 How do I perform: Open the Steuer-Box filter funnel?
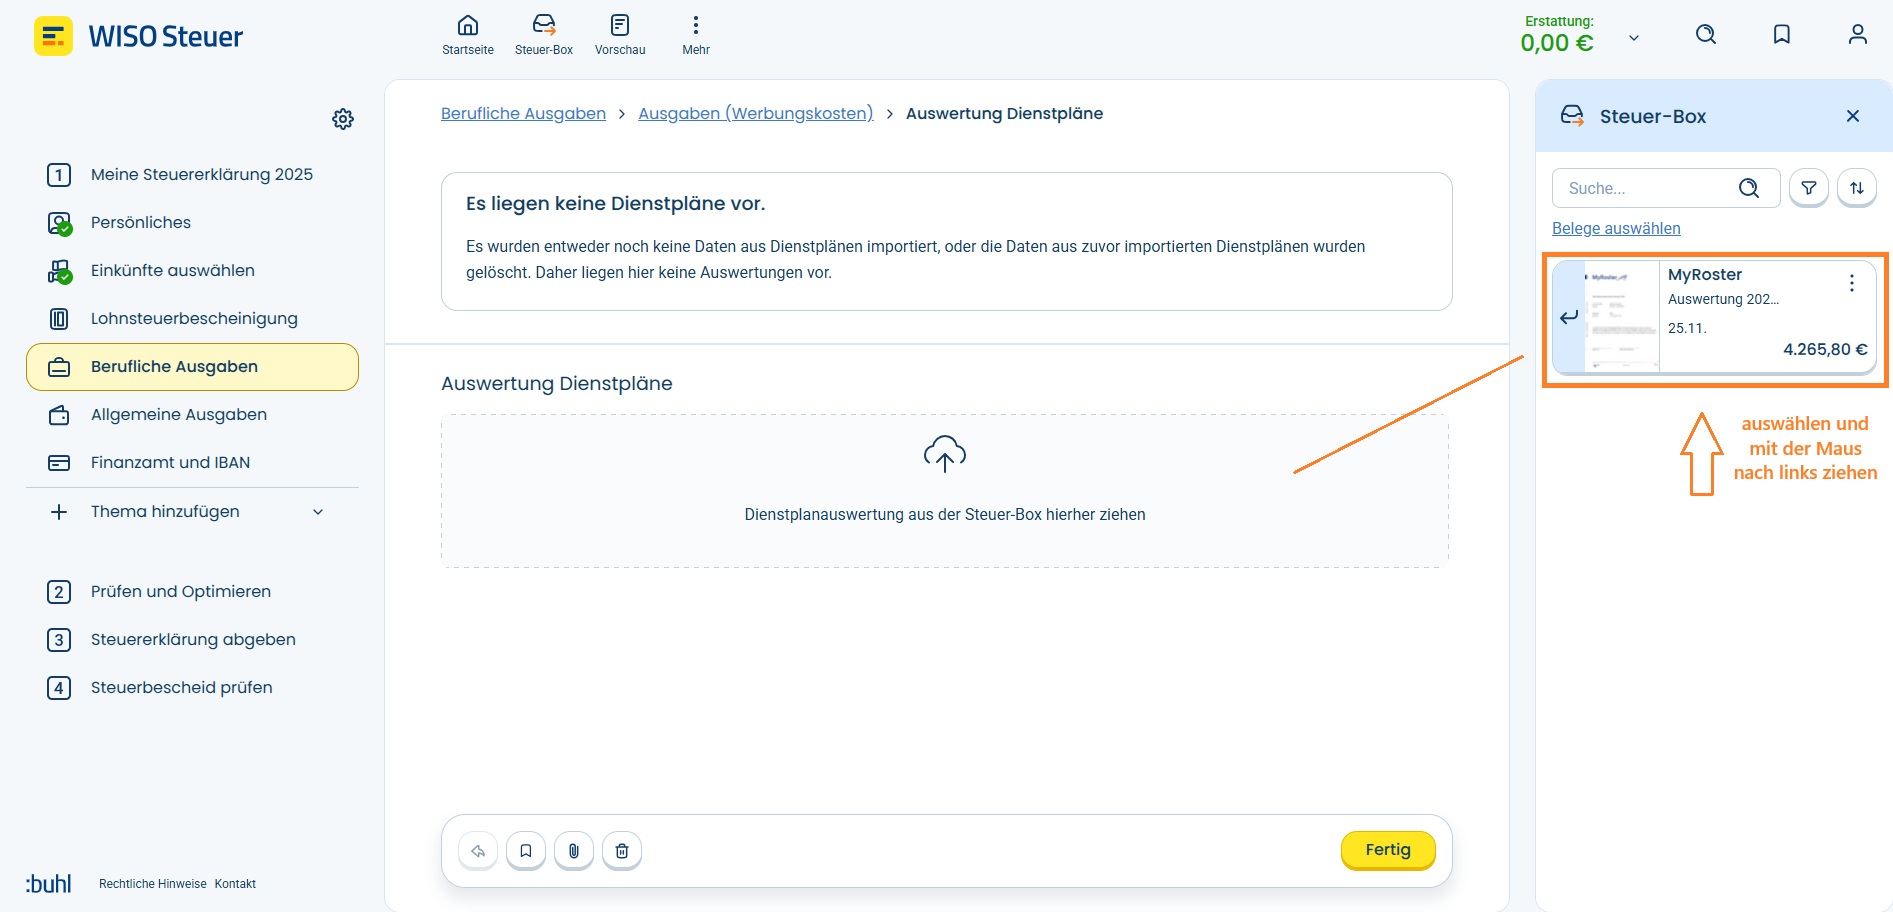1809,188
